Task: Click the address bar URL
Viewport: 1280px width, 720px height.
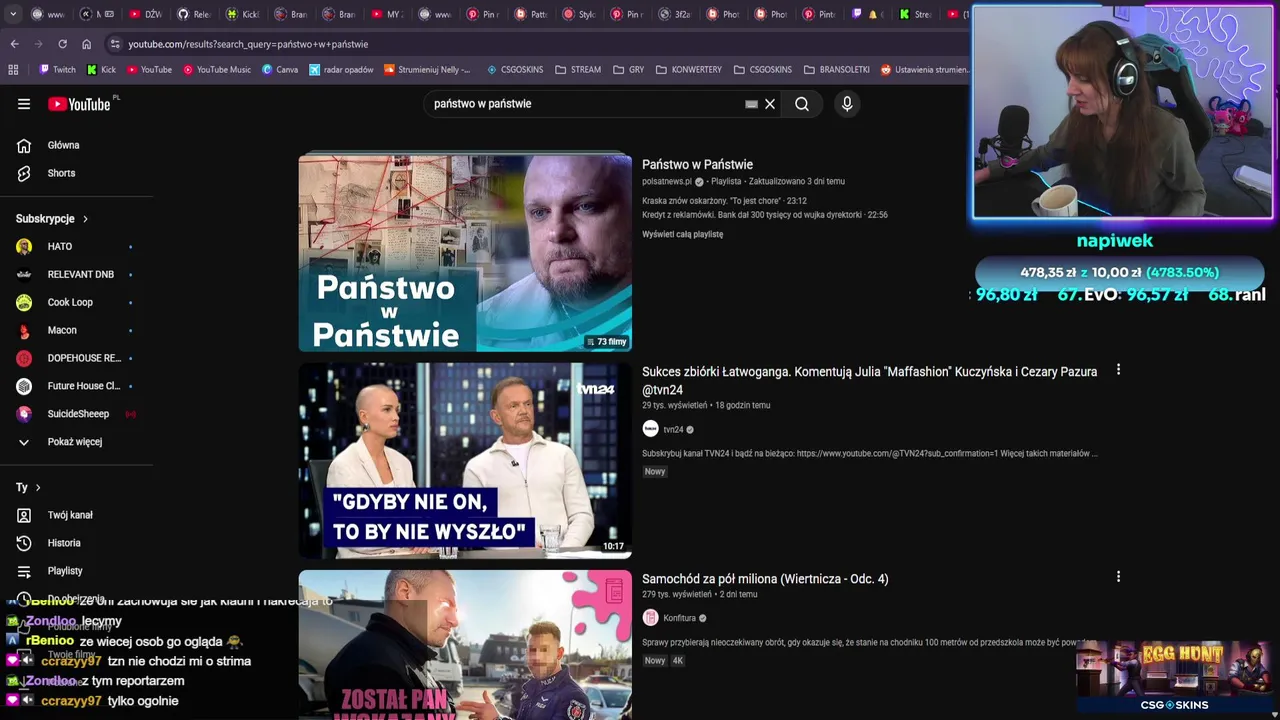Action: 248,44
